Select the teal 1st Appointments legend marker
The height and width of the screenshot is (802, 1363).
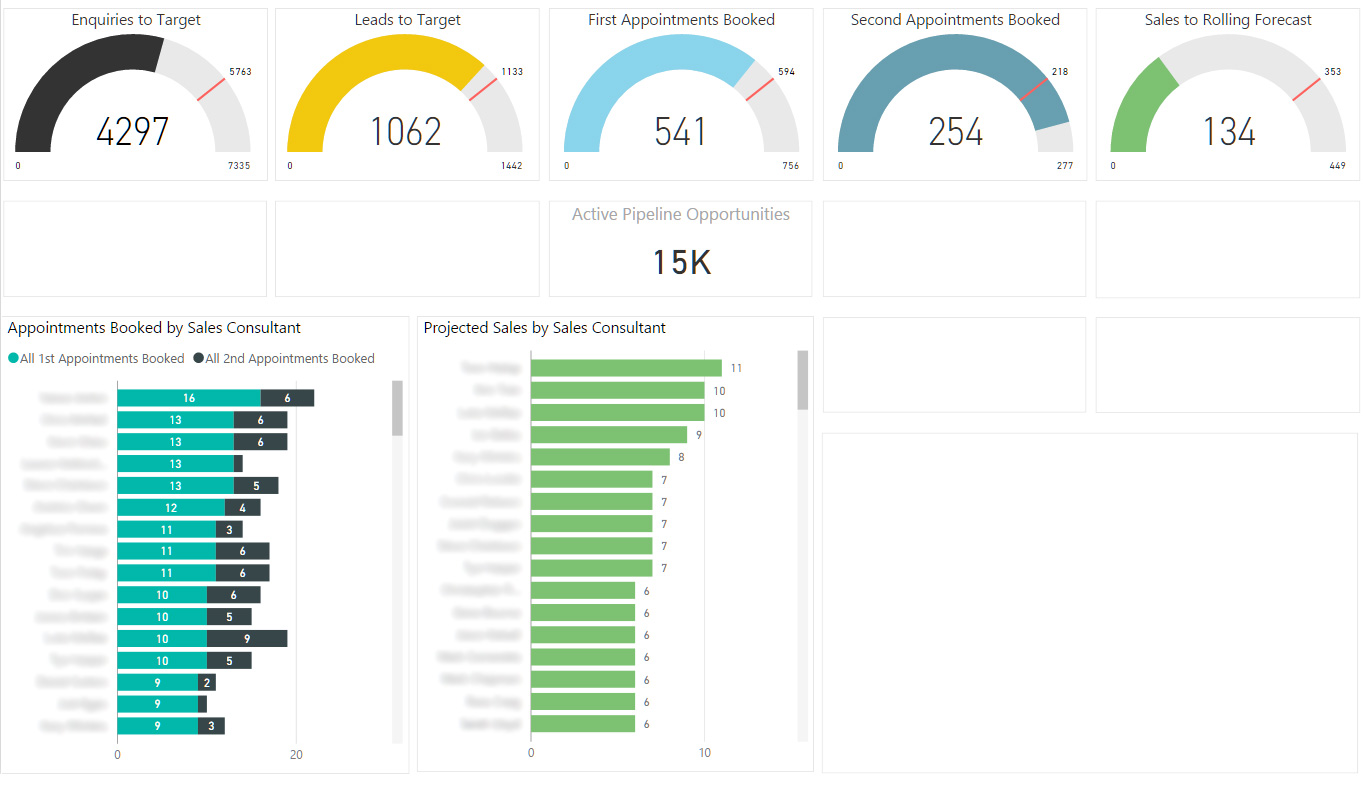[13, 358]
